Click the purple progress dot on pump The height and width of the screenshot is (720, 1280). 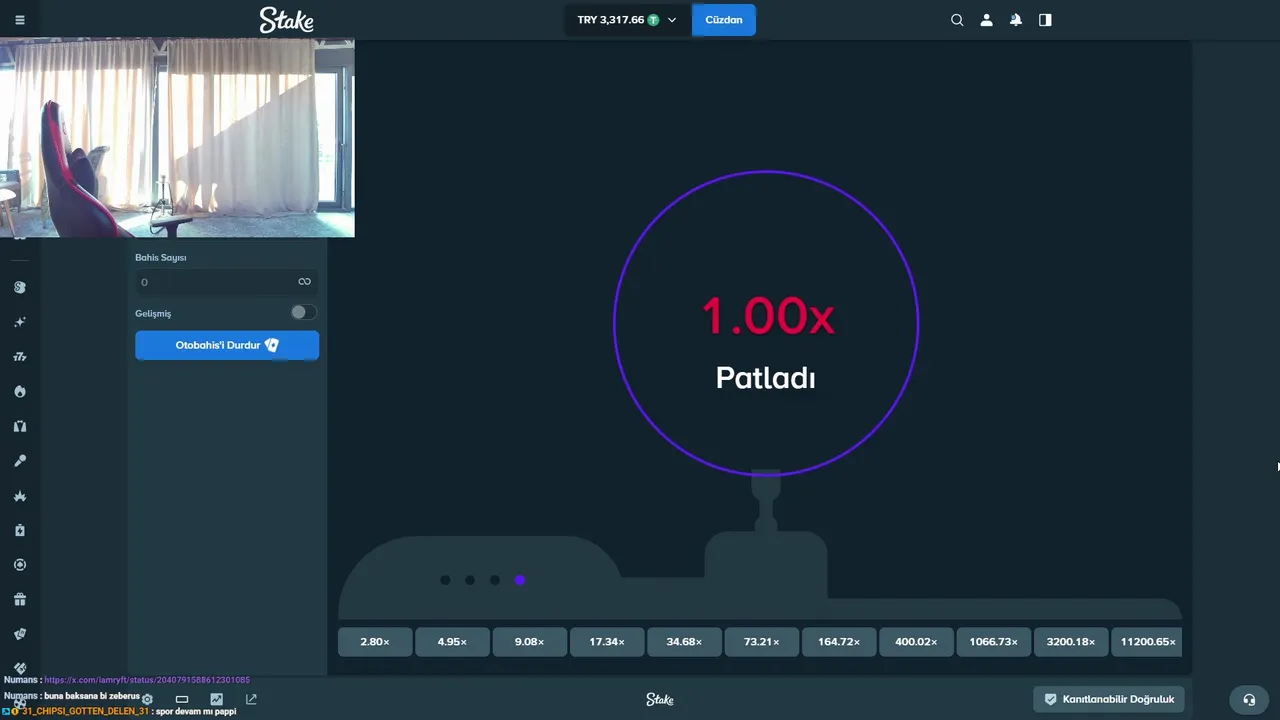[520, 580]
